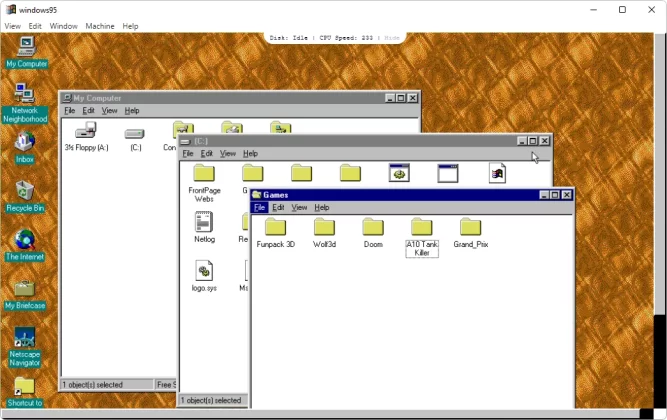Select the Shortcut to folder desktop icon

[25, 392]
